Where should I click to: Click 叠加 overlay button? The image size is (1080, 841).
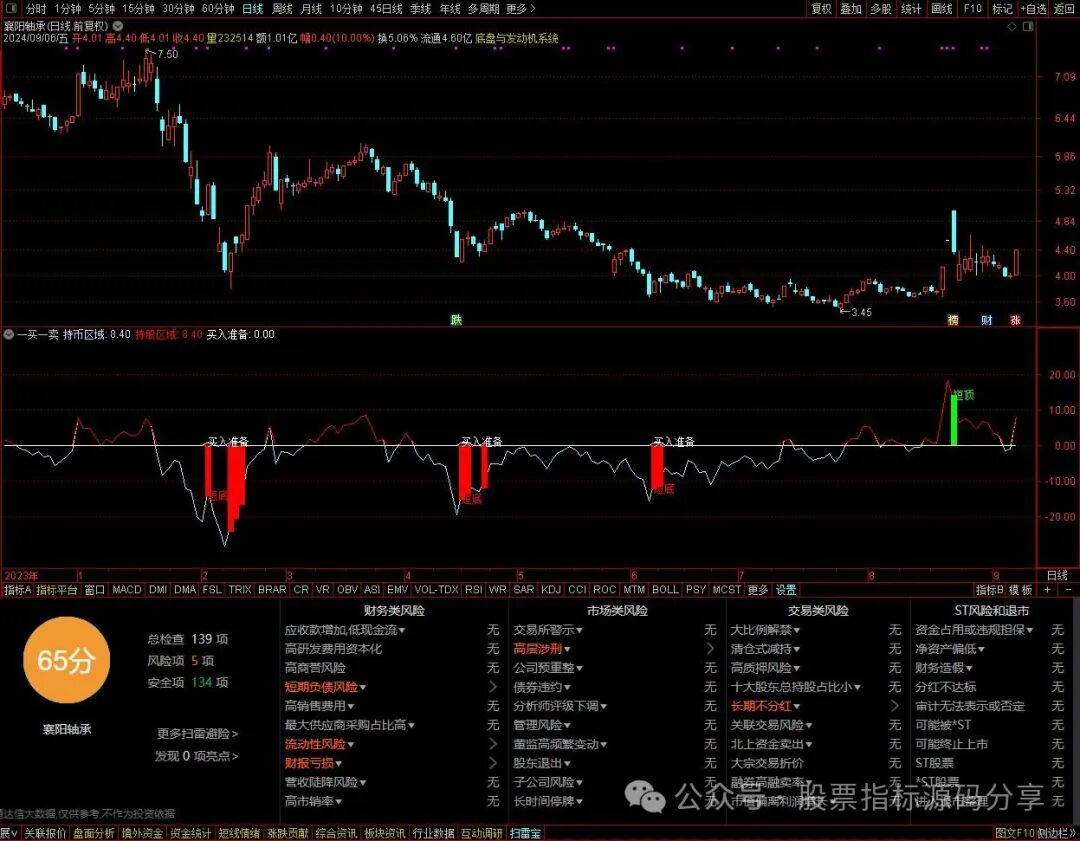tap(851, 8)
